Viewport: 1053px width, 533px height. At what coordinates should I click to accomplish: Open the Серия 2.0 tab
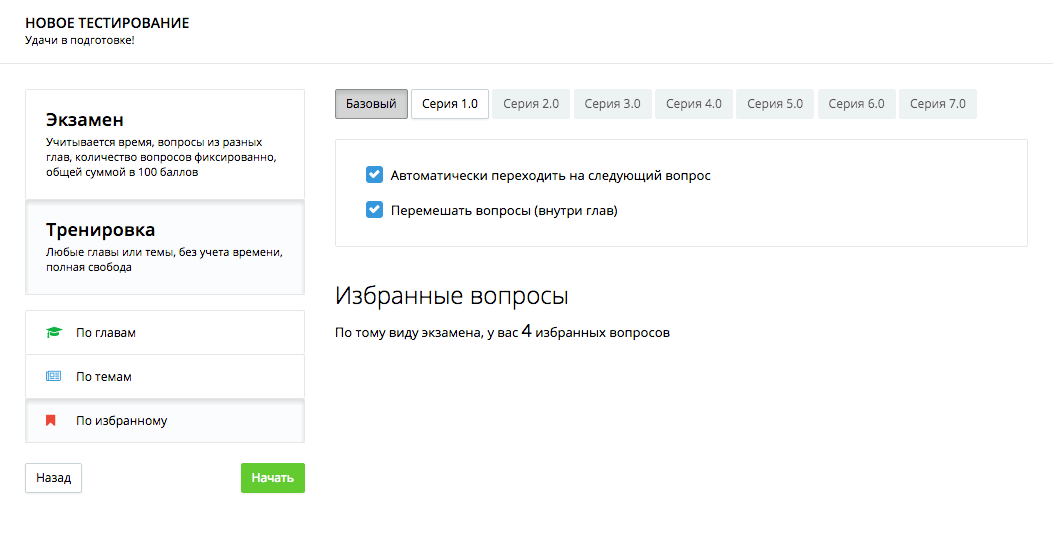(x=531, y=104)
